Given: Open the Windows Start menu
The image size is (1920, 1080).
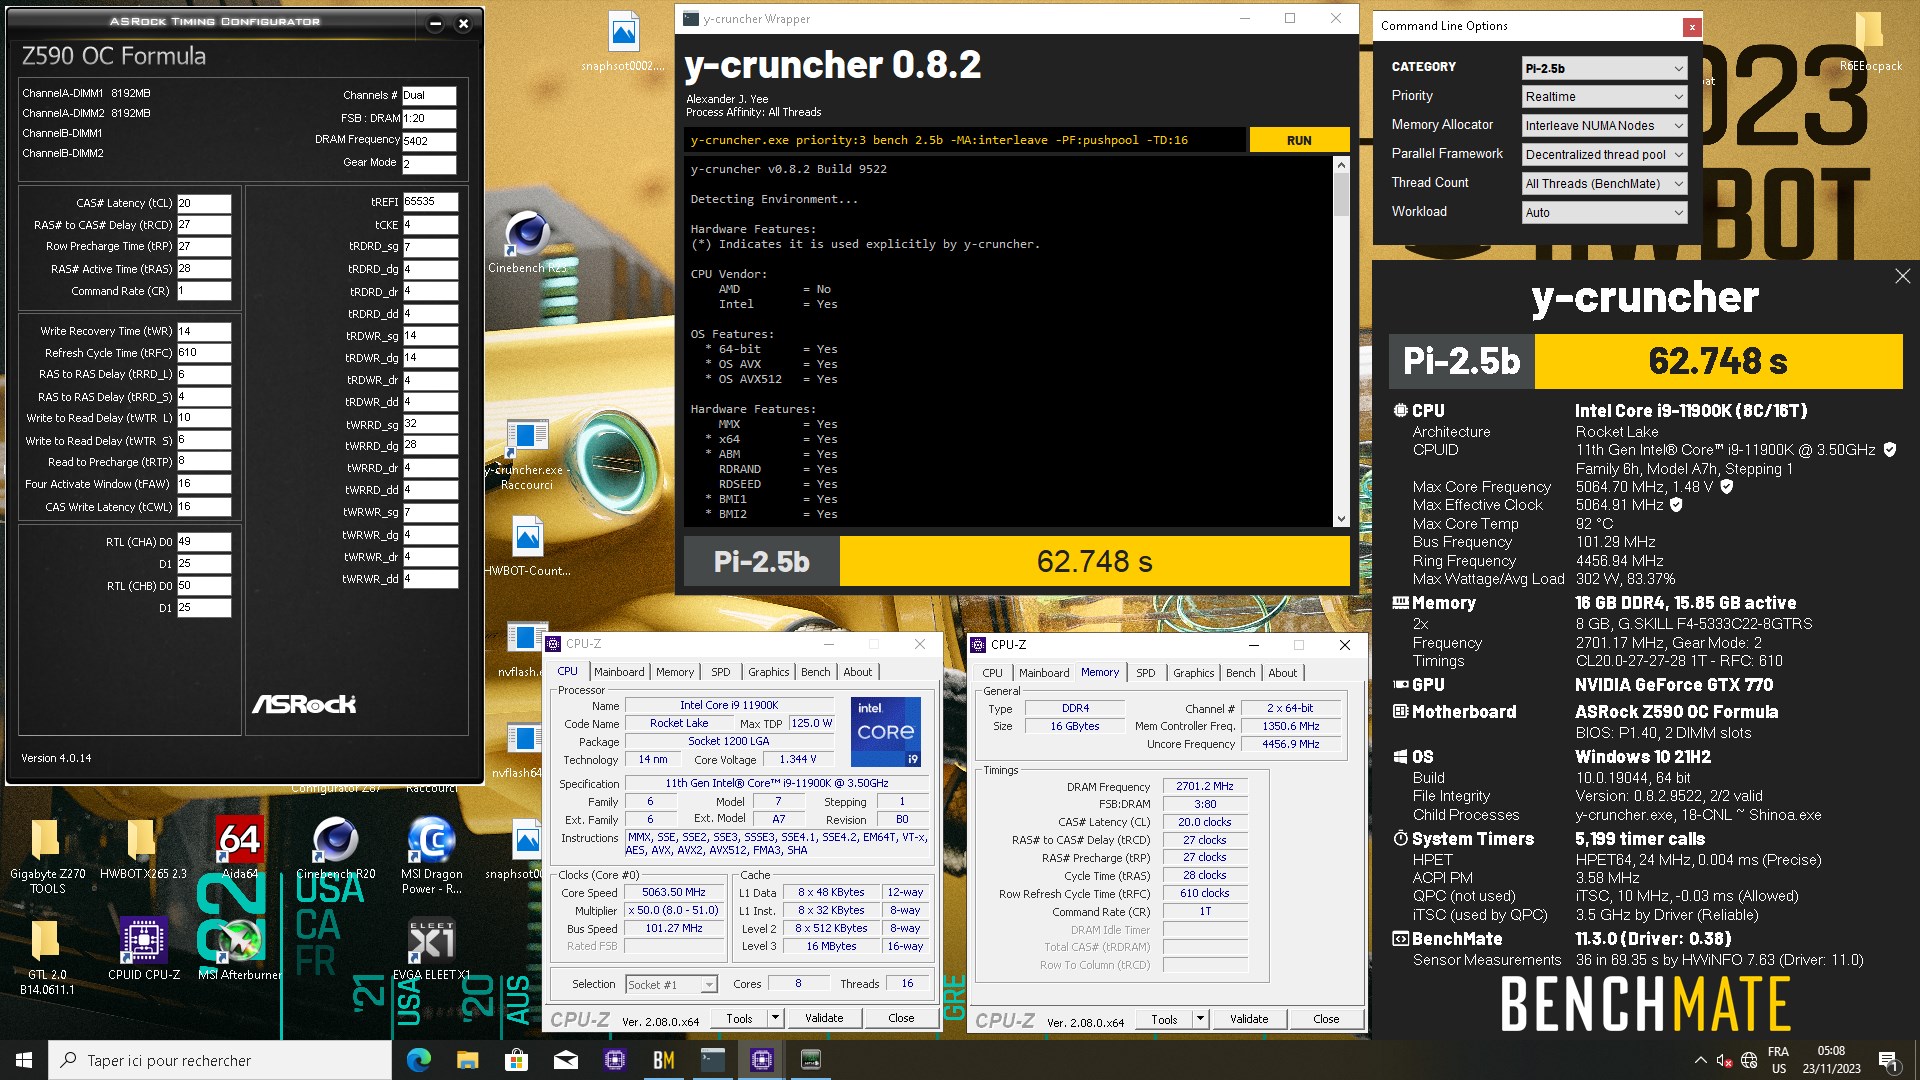Looking at the screenshot, I should [x=24, y=1060].
